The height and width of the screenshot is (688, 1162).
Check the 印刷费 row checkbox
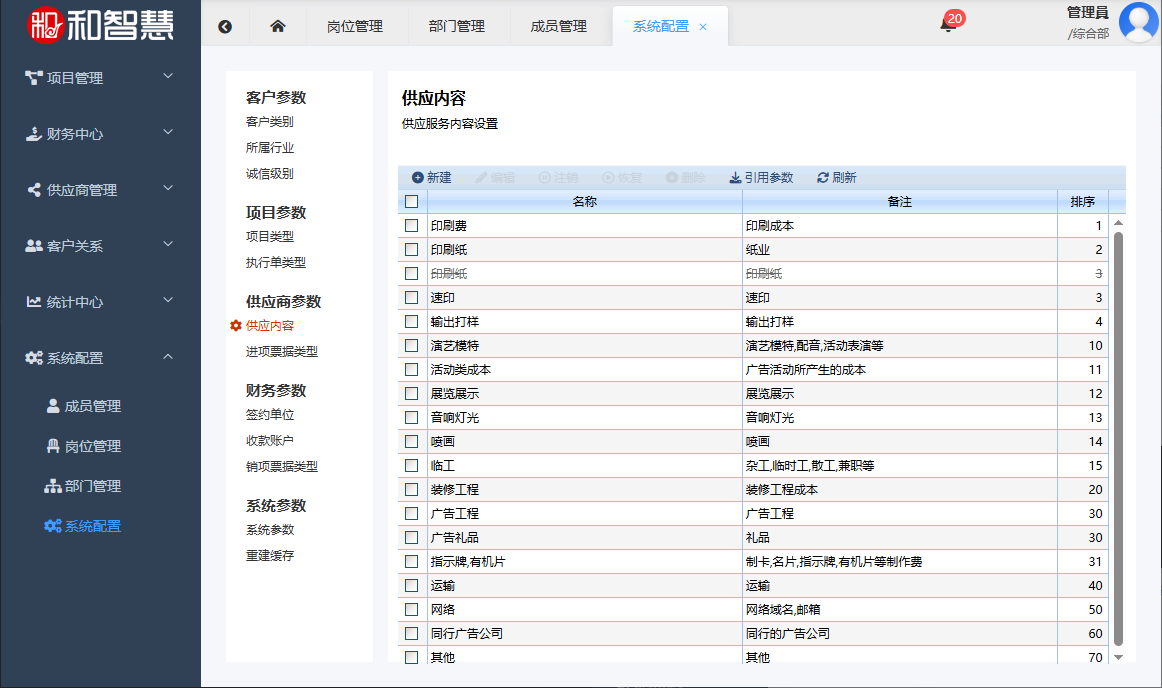(x=412, y=225)
